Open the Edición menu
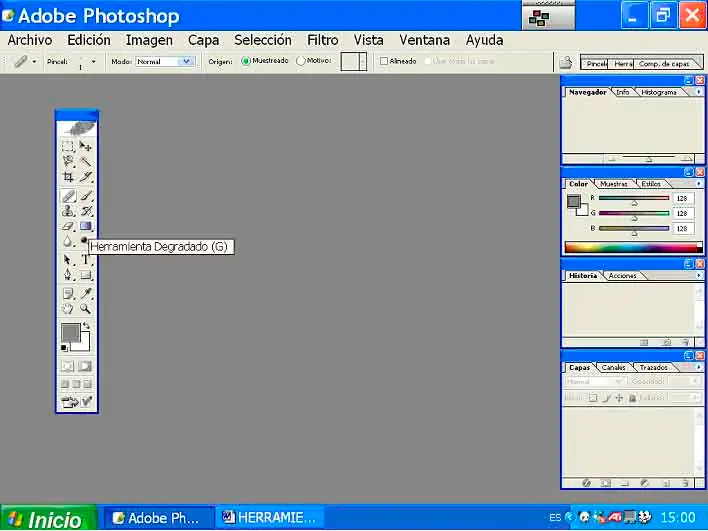Image resolution: width=708 pixels, height=531 pixels. [89, 40]
